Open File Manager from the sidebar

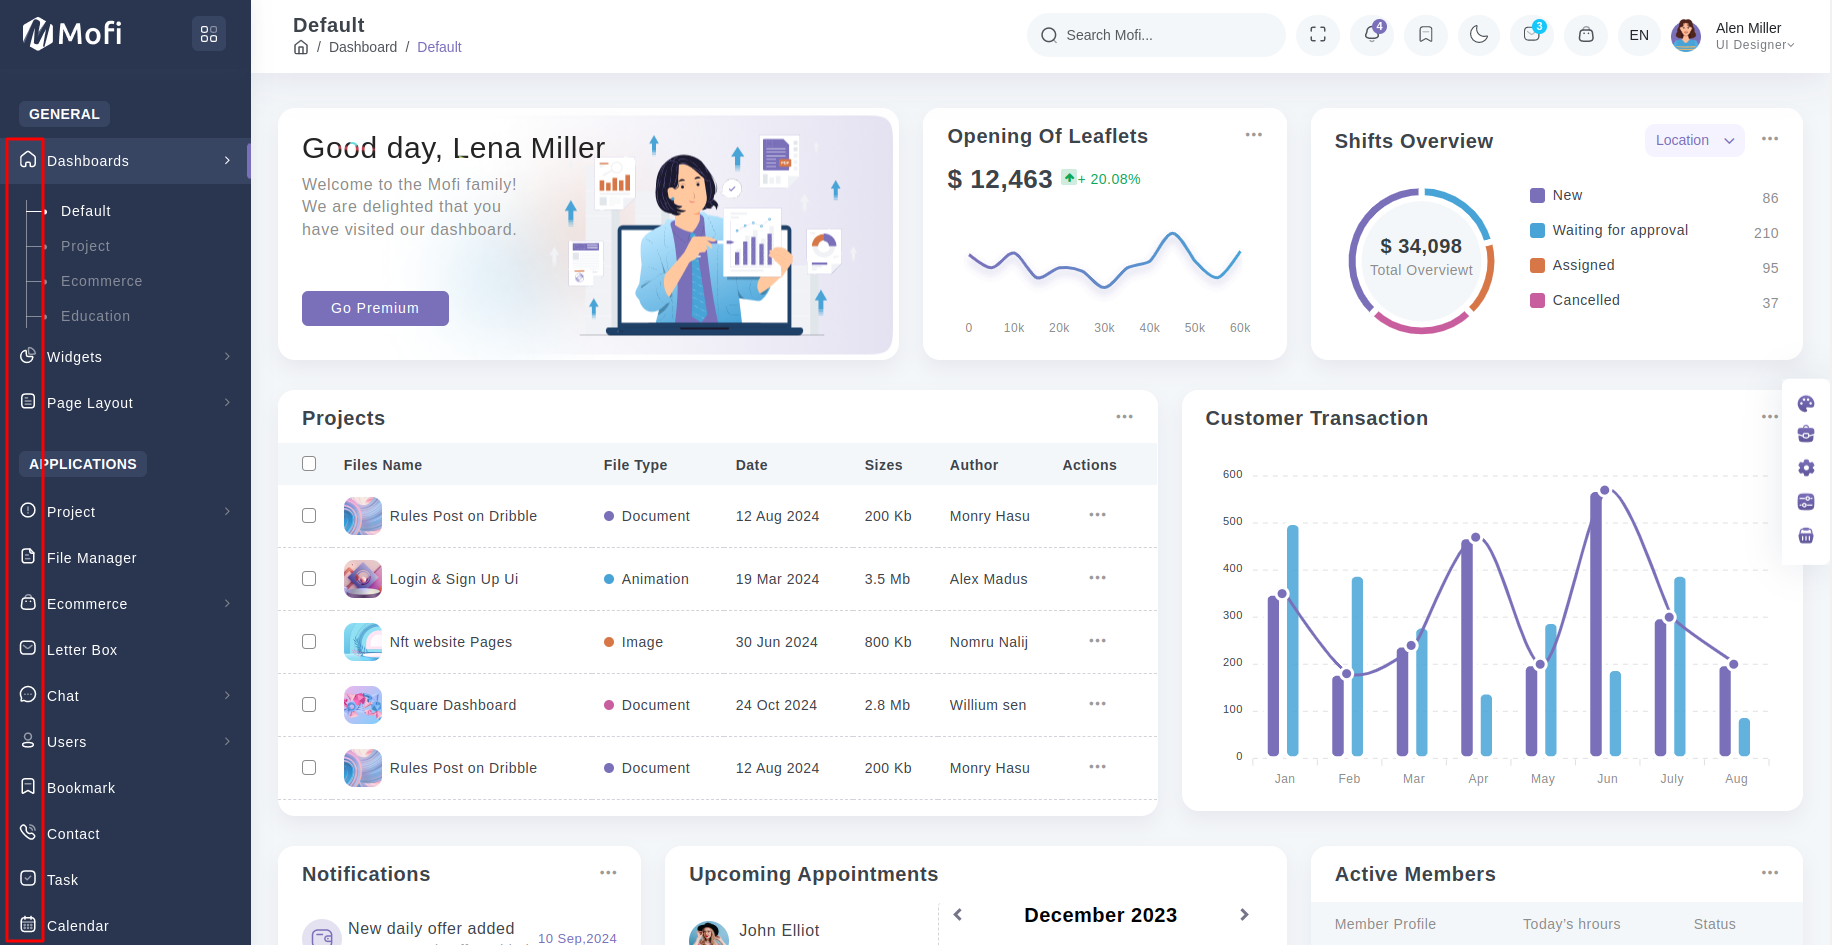[x=92, y=558]
